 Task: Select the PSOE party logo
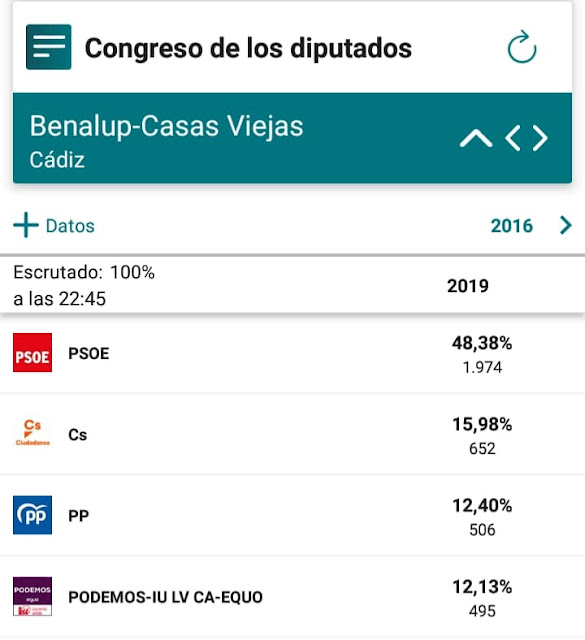pos(32,352)
